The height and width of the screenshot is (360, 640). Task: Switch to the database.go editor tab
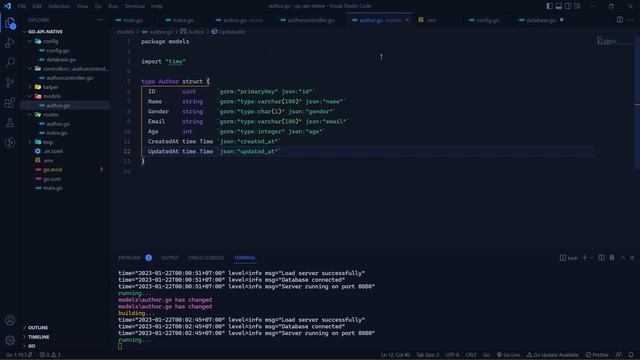click(x=541, y=20)
